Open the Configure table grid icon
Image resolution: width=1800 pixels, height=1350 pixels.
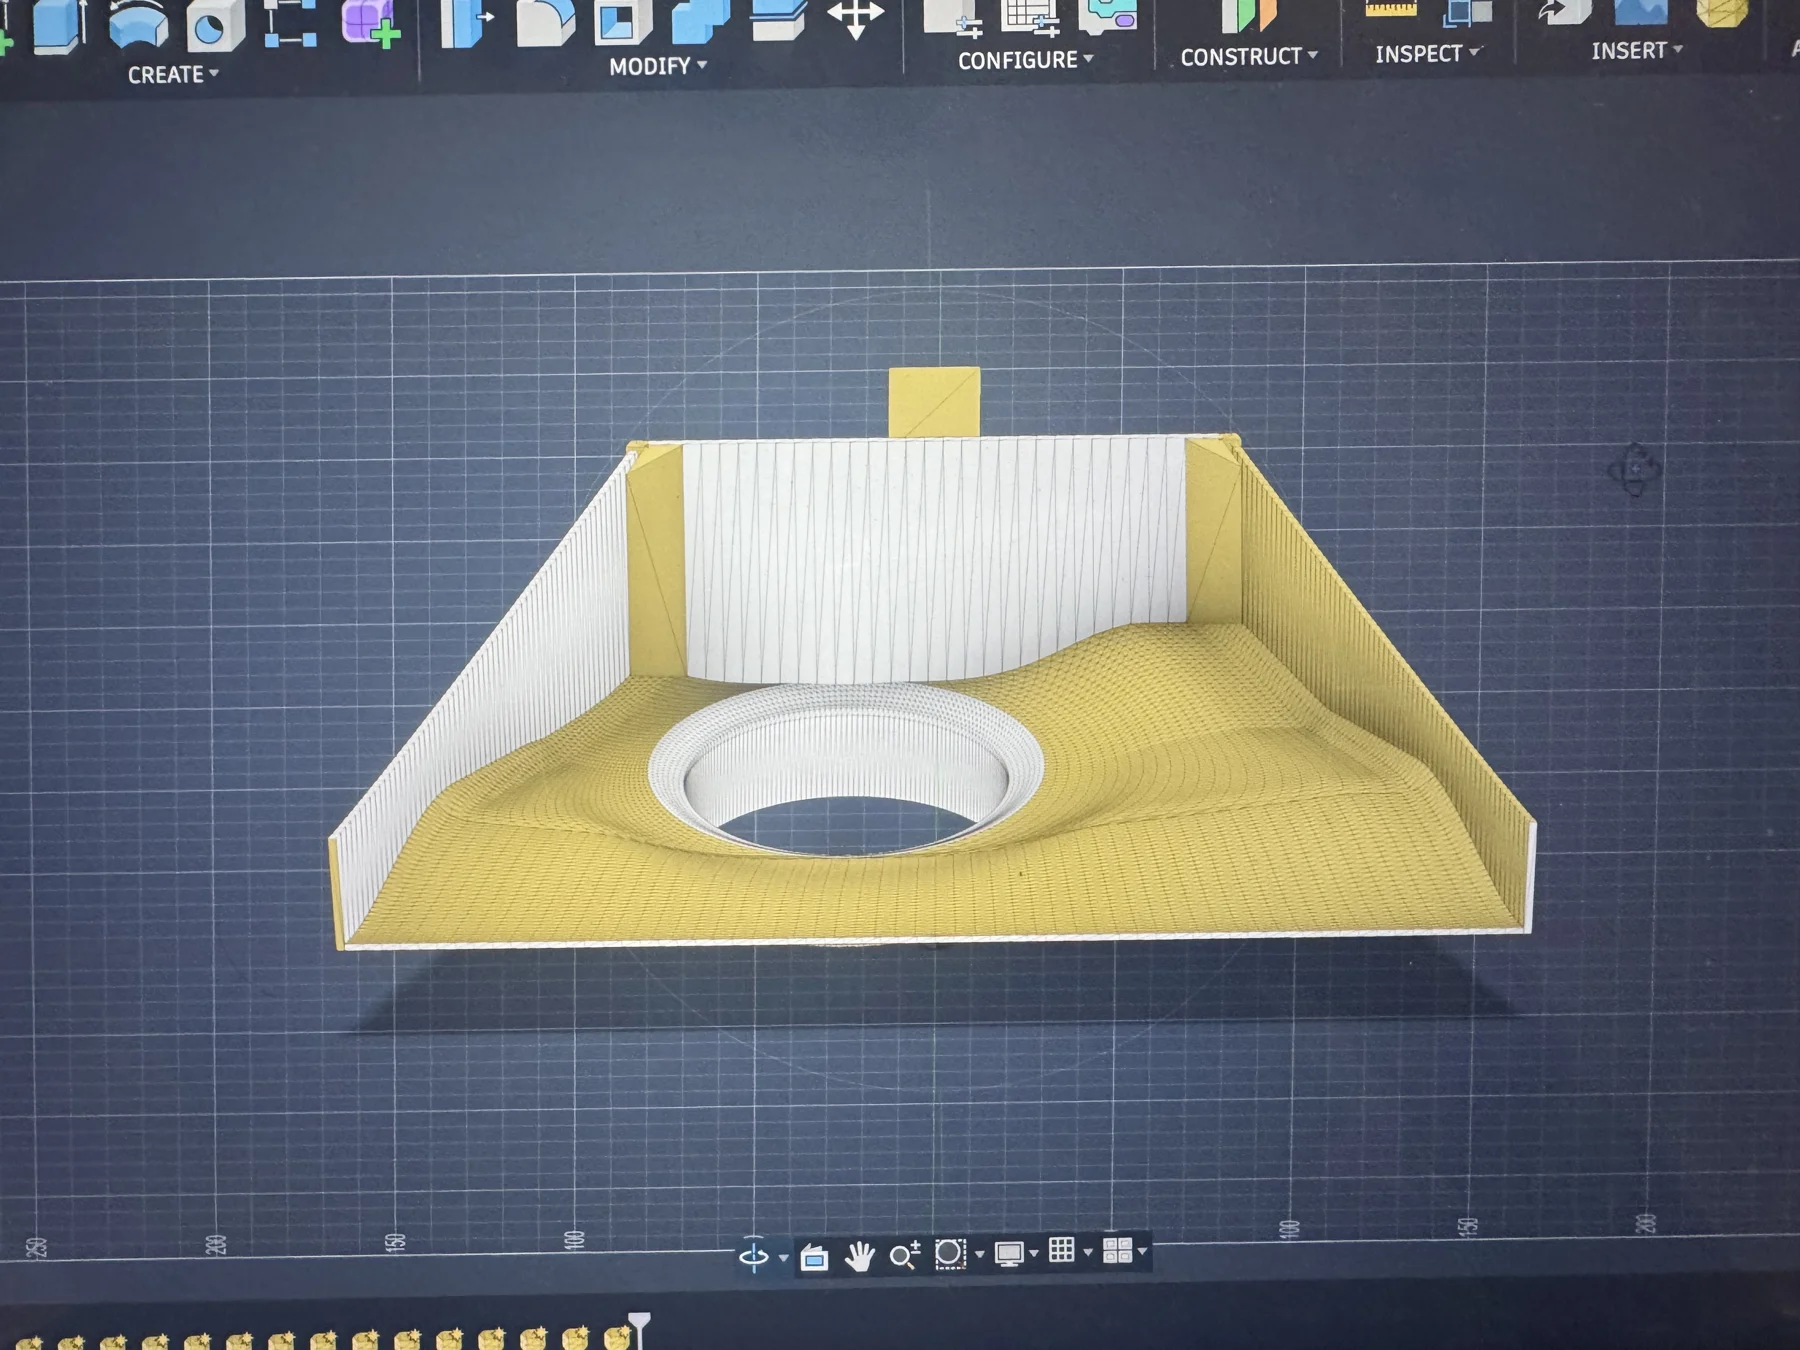pos(1031,17)
